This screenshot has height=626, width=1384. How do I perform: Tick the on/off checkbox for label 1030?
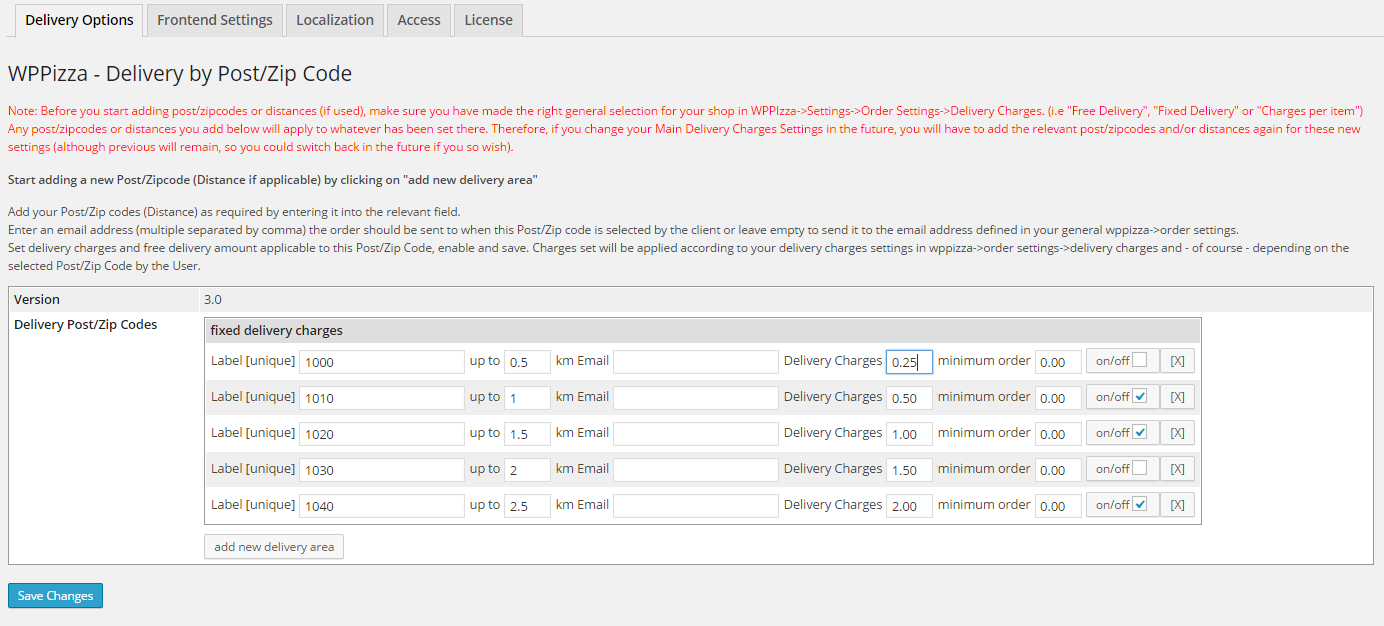(x=1140, y=468)
